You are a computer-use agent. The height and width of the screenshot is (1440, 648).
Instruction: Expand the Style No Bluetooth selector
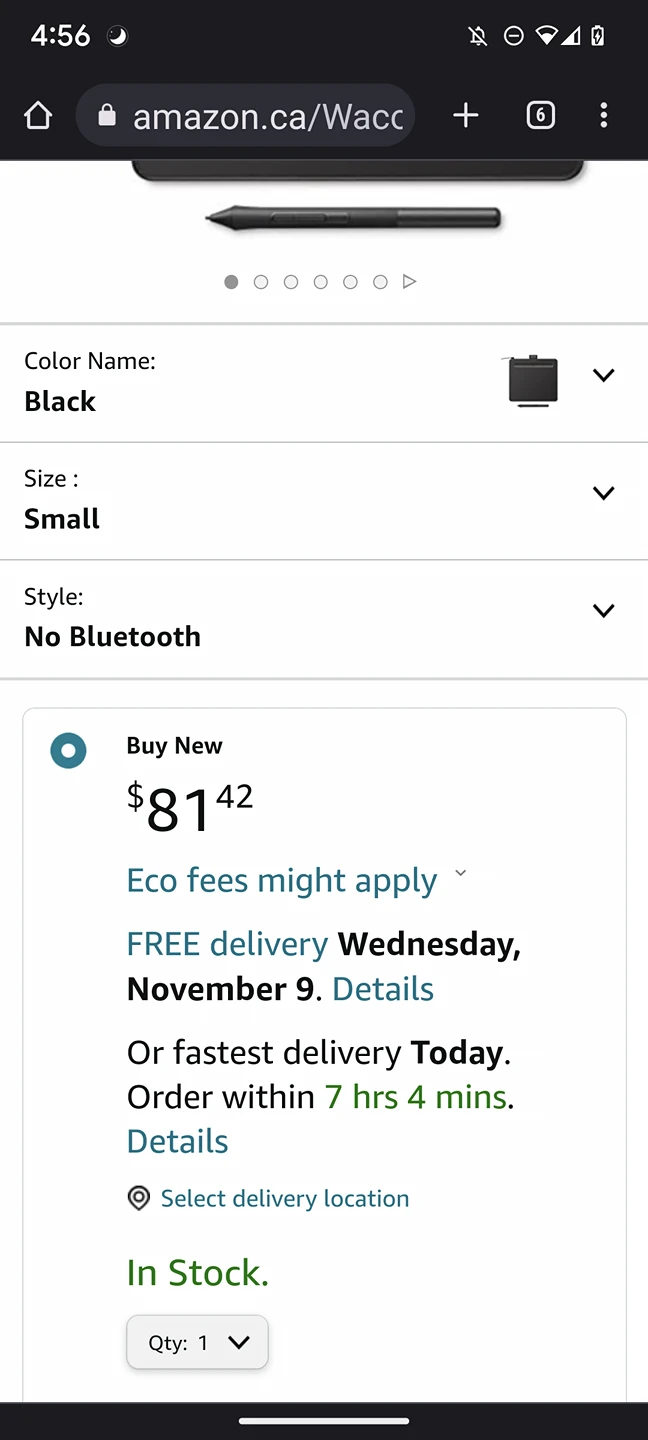[324, 619]
